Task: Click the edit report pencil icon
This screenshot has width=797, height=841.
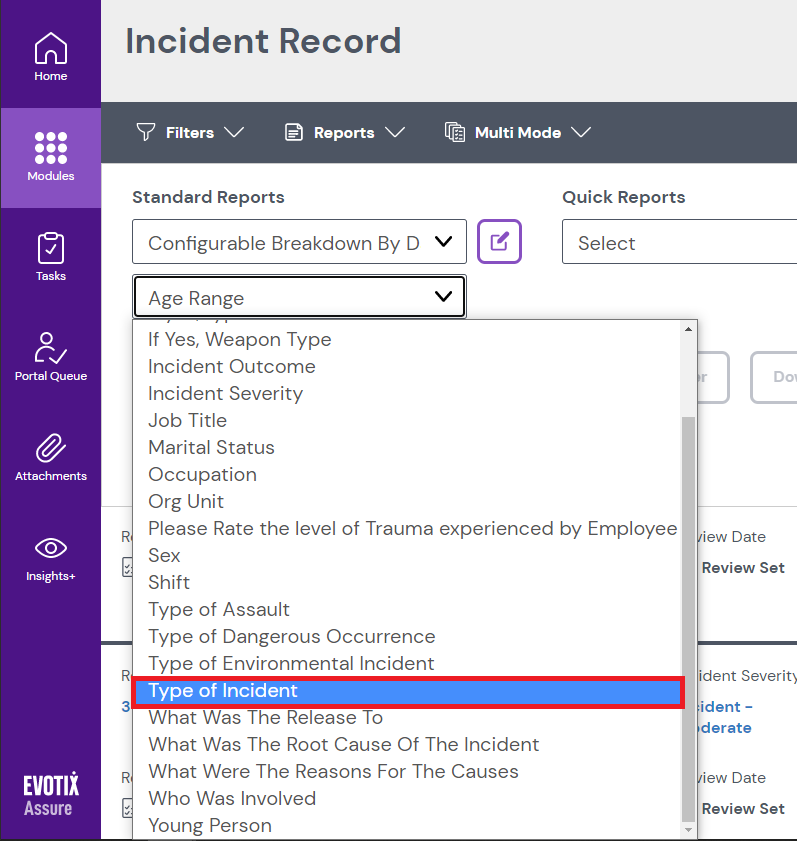Action: [x=499, y=242]
